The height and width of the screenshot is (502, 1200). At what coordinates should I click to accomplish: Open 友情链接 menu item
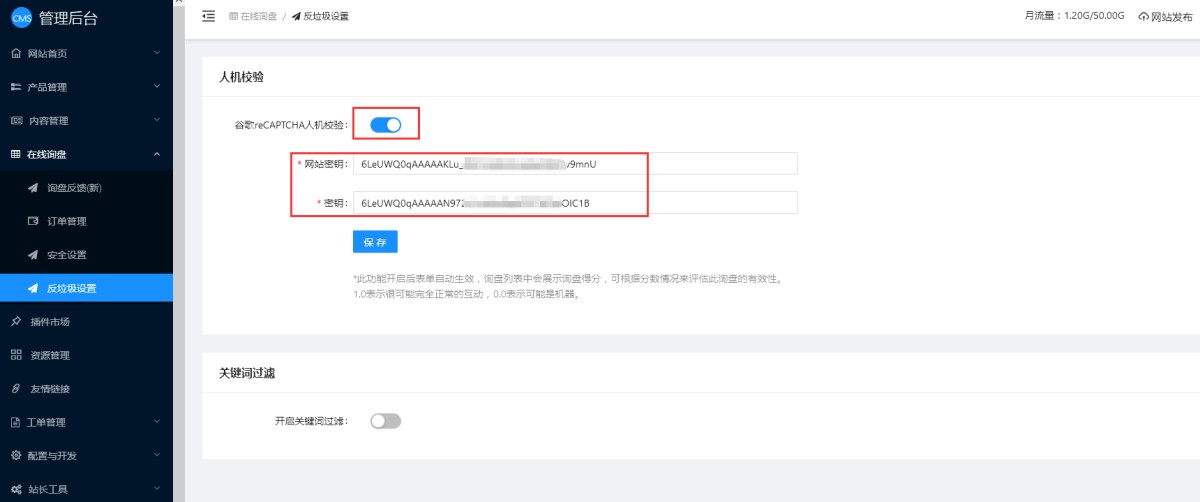click(x=86, y=388)
